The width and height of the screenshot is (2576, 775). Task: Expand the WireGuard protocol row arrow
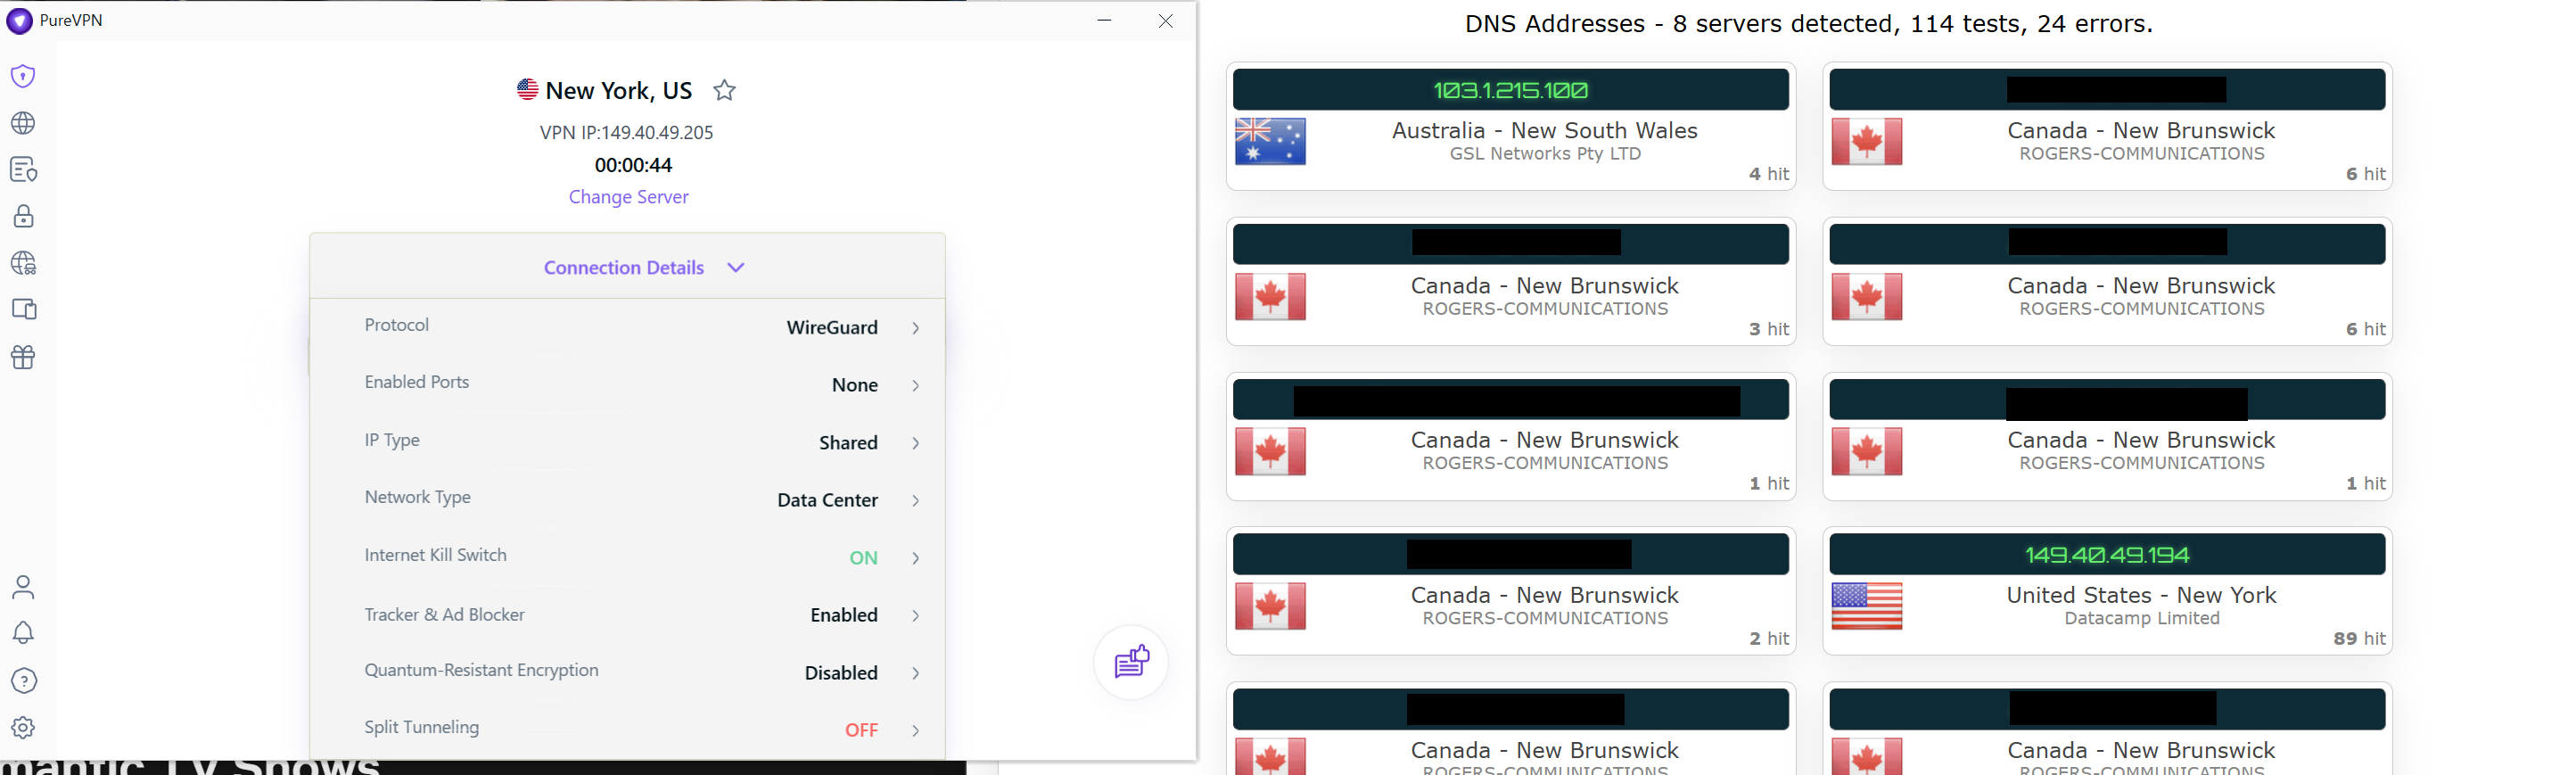click(x=915, y=328)
